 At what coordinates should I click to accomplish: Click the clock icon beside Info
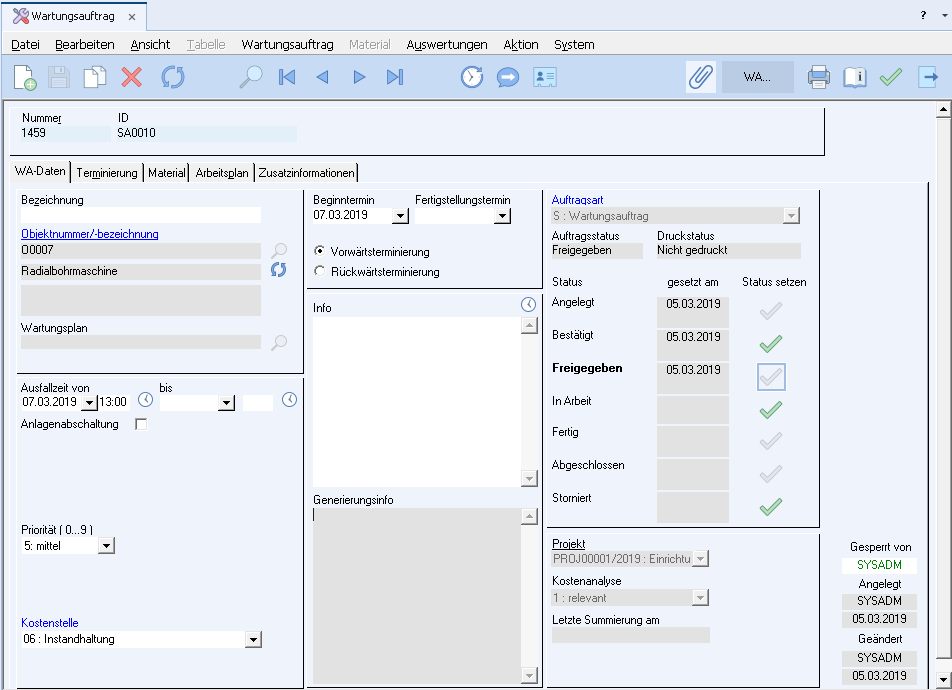529,305
